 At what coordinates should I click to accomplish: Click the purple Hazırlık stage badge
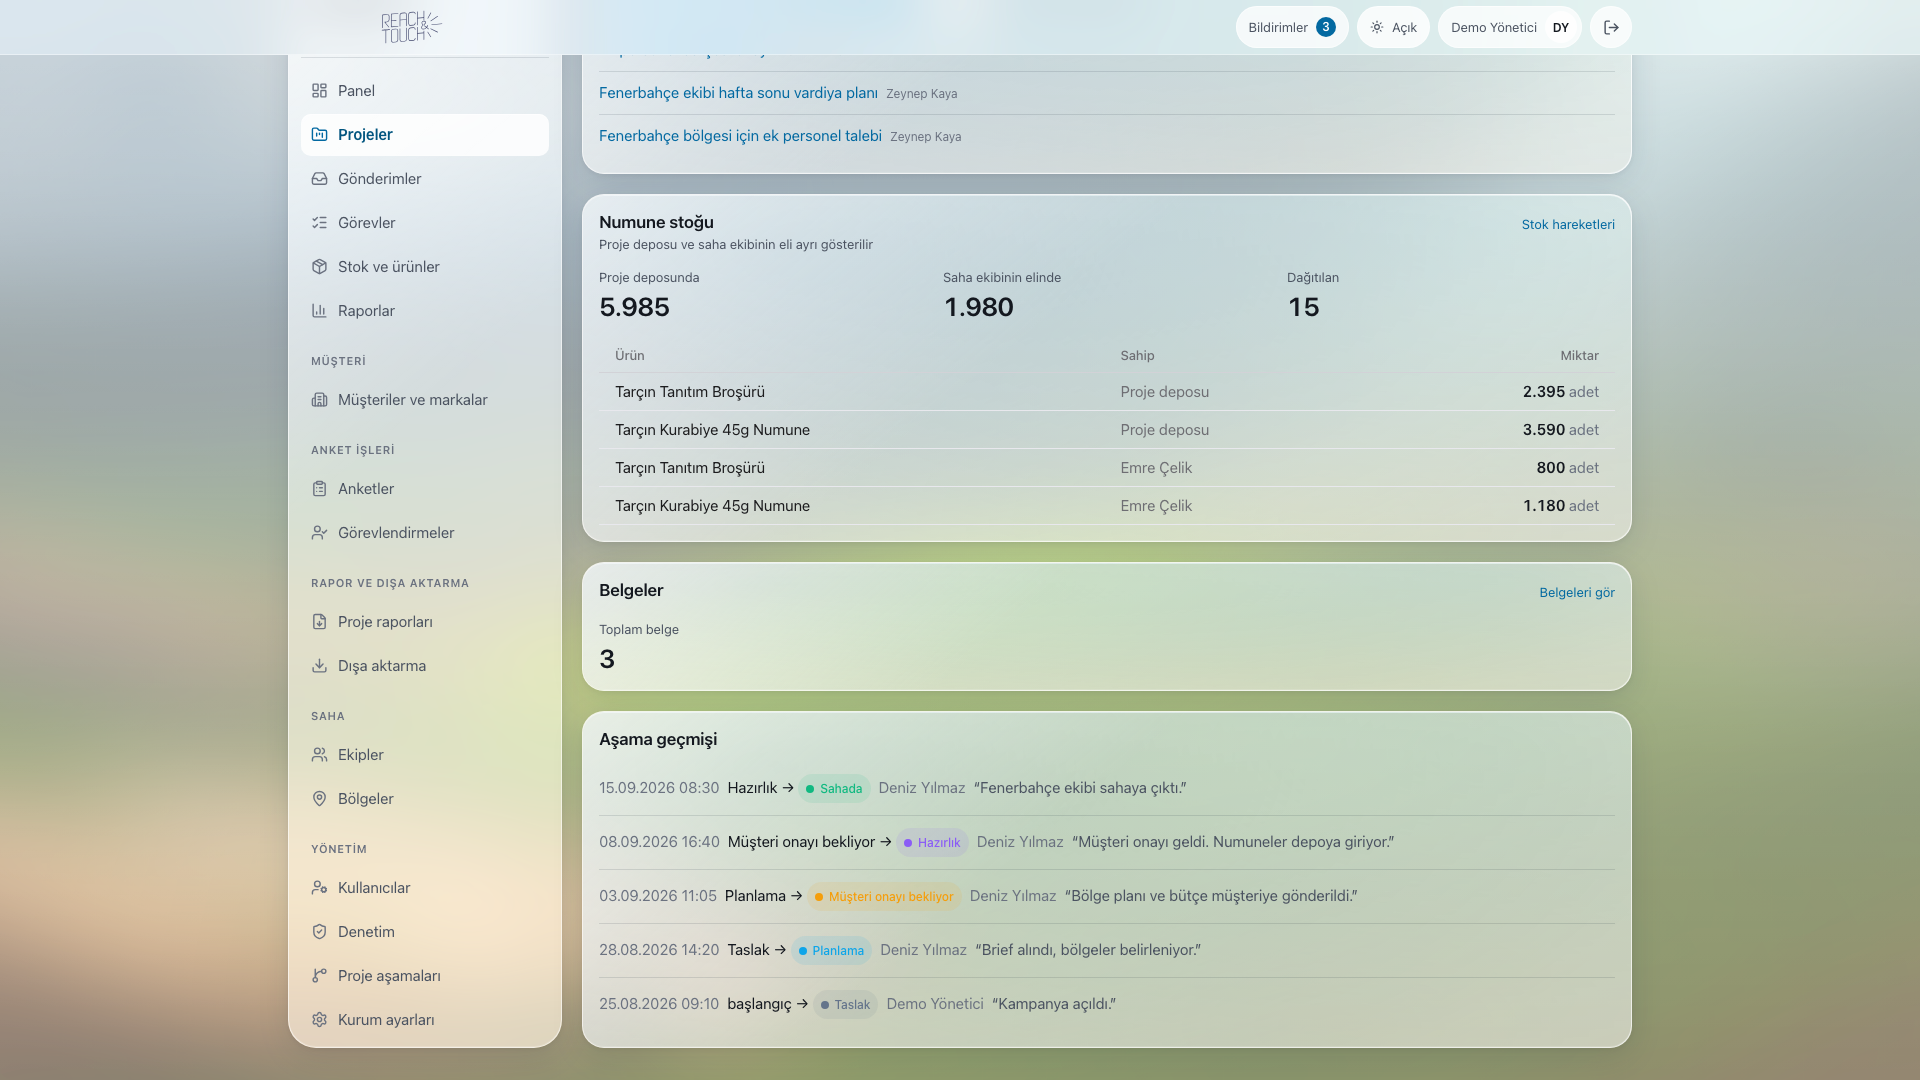pyautogui.click(x=932, y=843)
